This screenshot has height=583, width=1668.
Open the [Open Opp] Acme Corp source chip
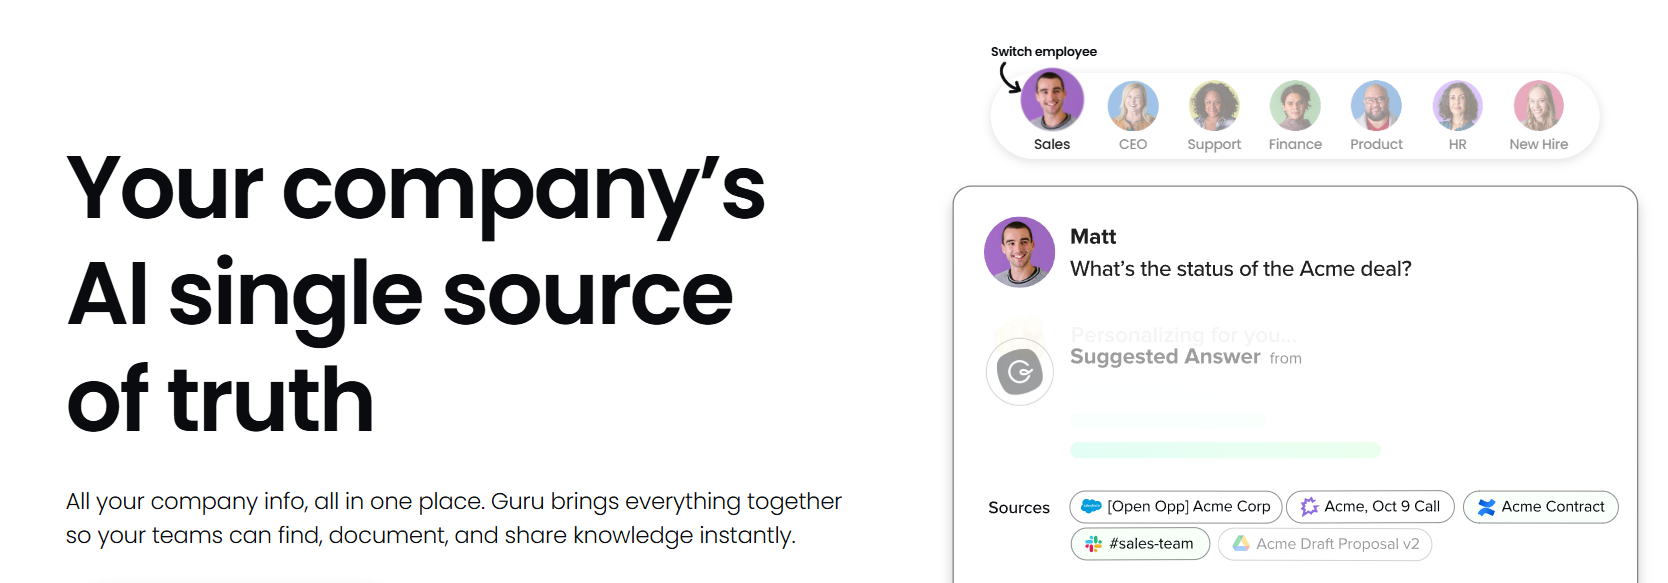tap(1175, 507)
